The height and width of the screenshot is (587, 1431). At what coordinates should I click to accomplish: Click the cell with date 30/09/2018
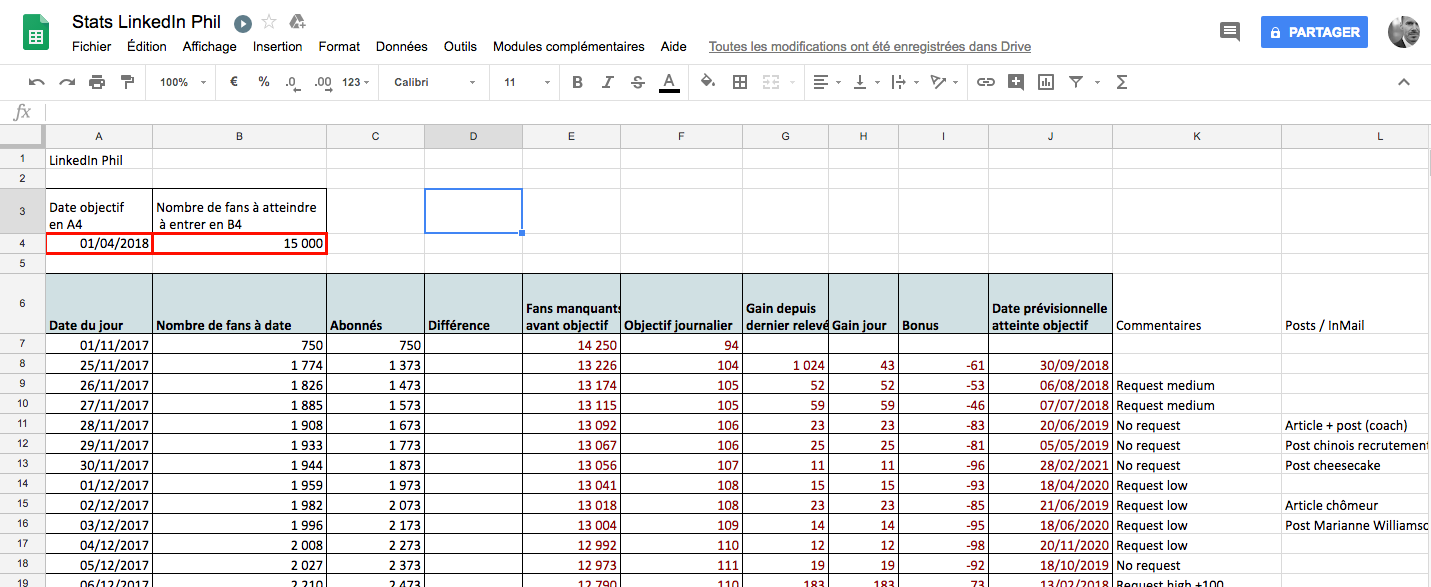[1050, 365]
